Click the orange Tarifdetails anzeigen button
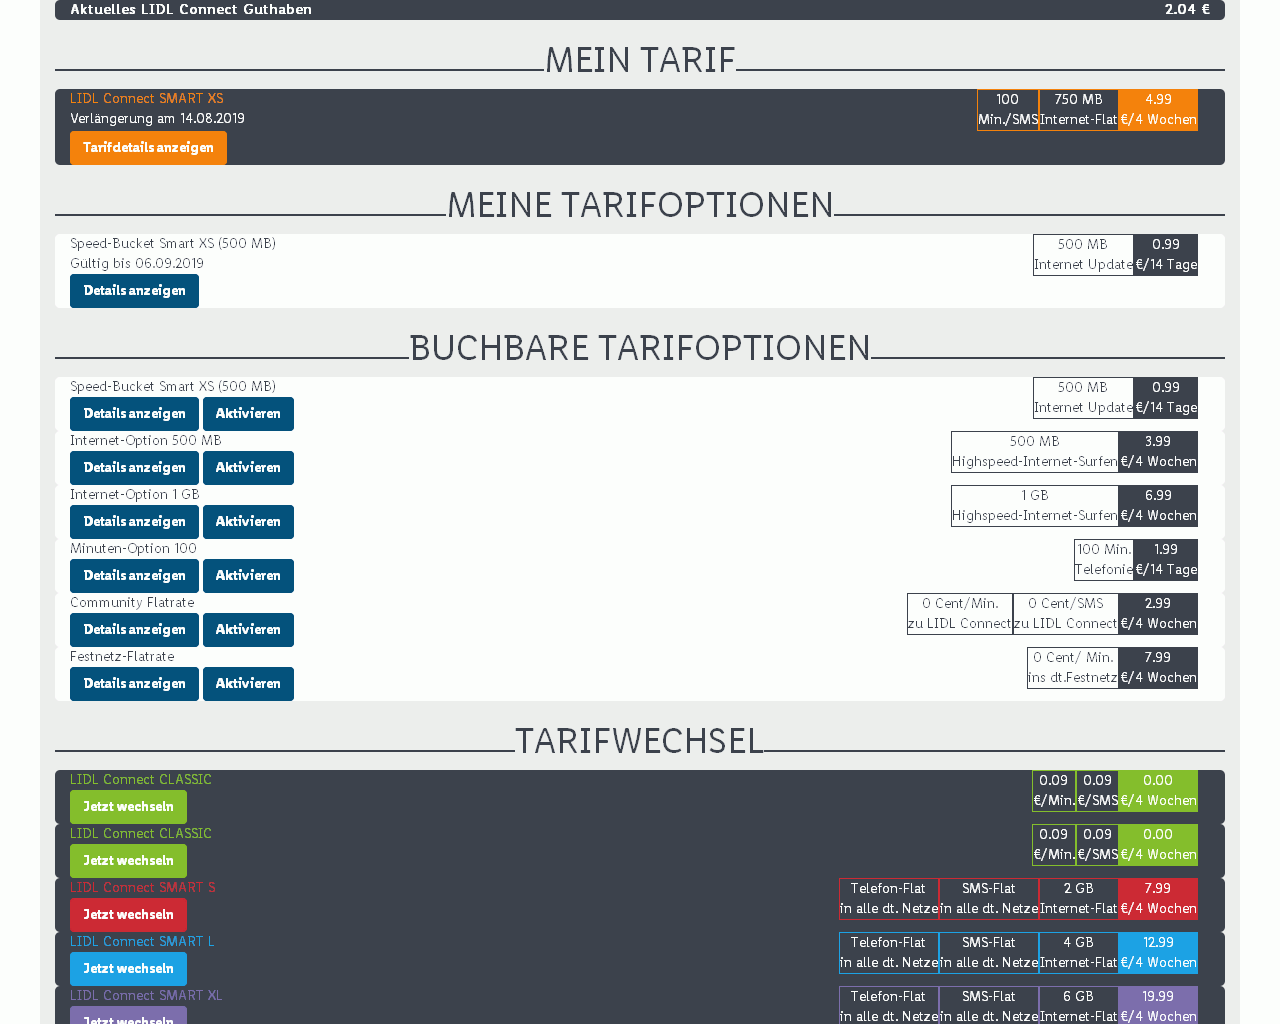The image size is (1280, 1024). [148, 148]
